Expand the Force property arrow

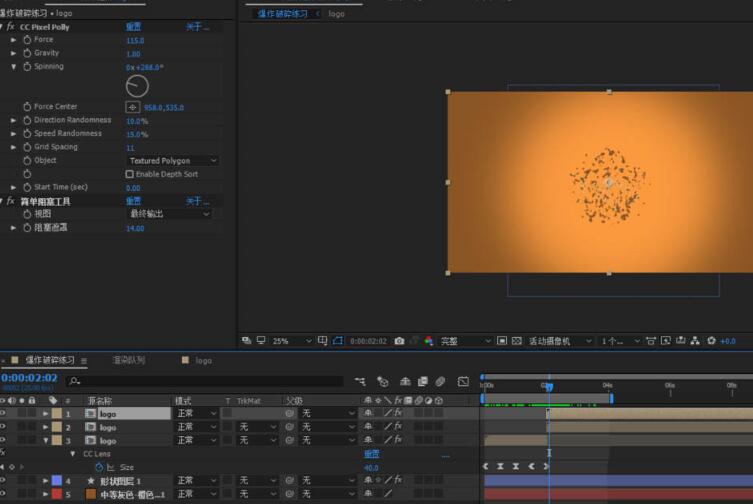point(13,40)
